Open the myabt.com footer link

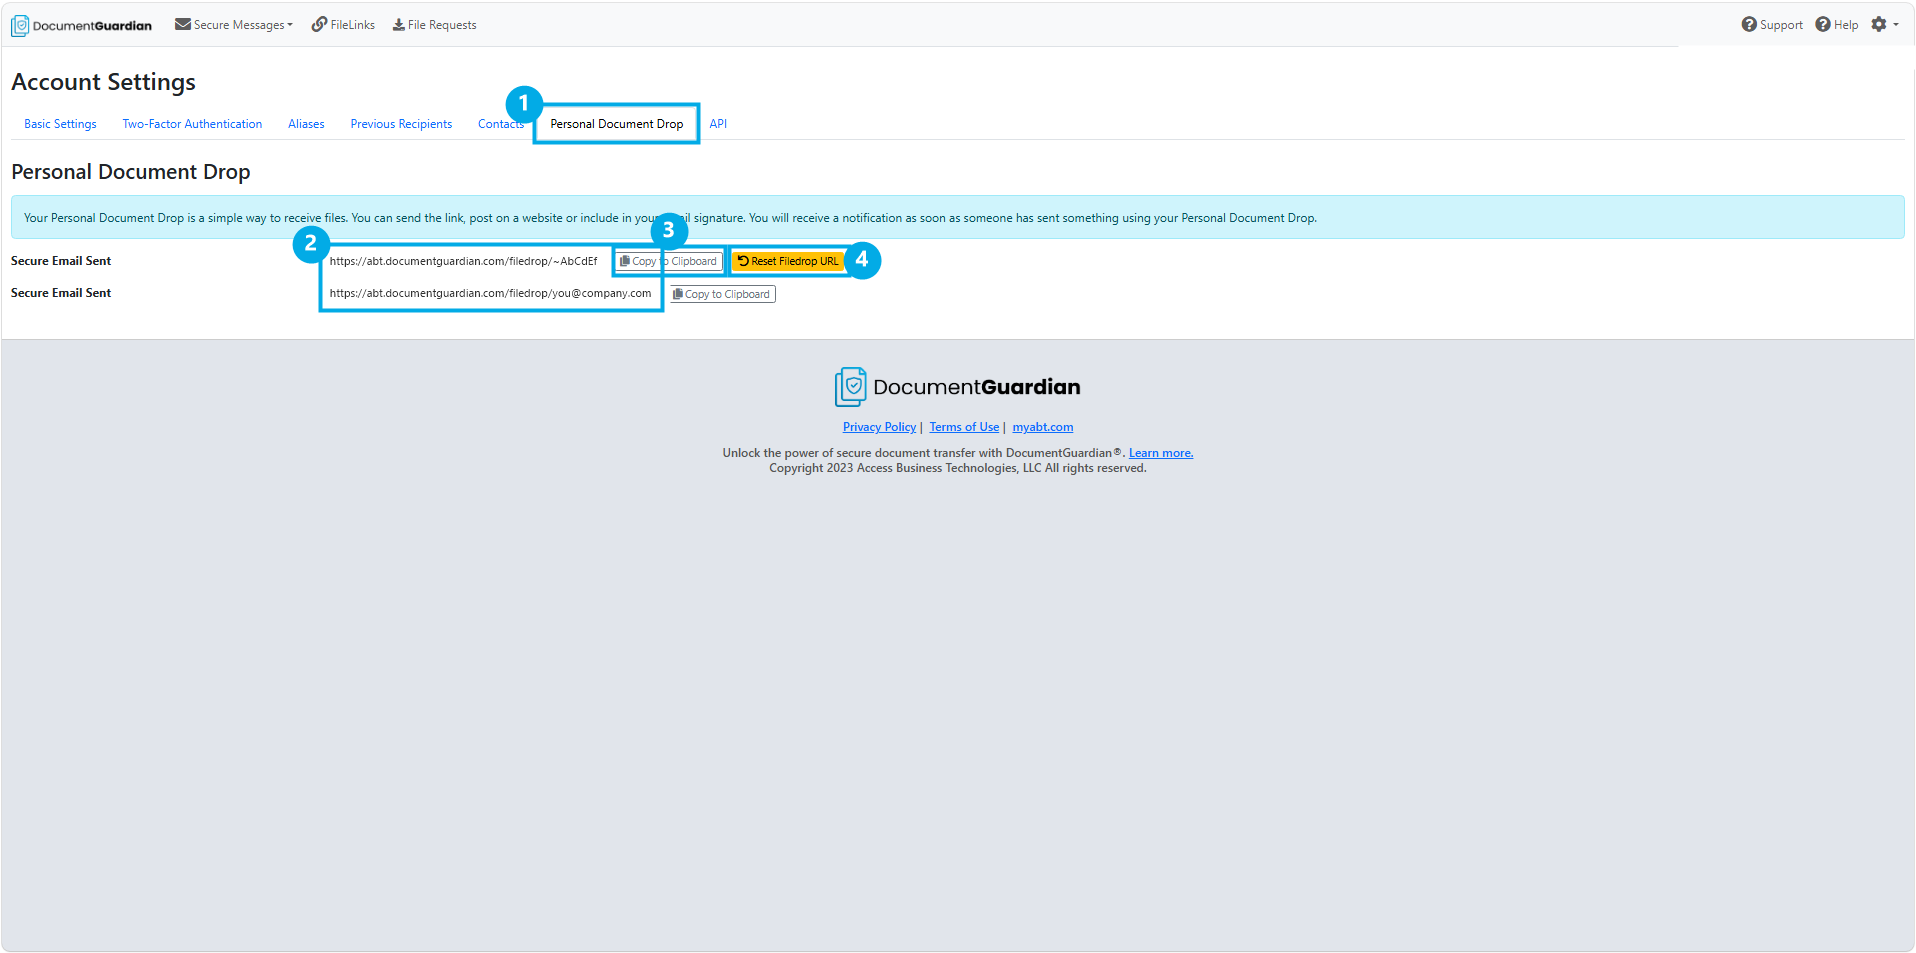coord(1042,427)
